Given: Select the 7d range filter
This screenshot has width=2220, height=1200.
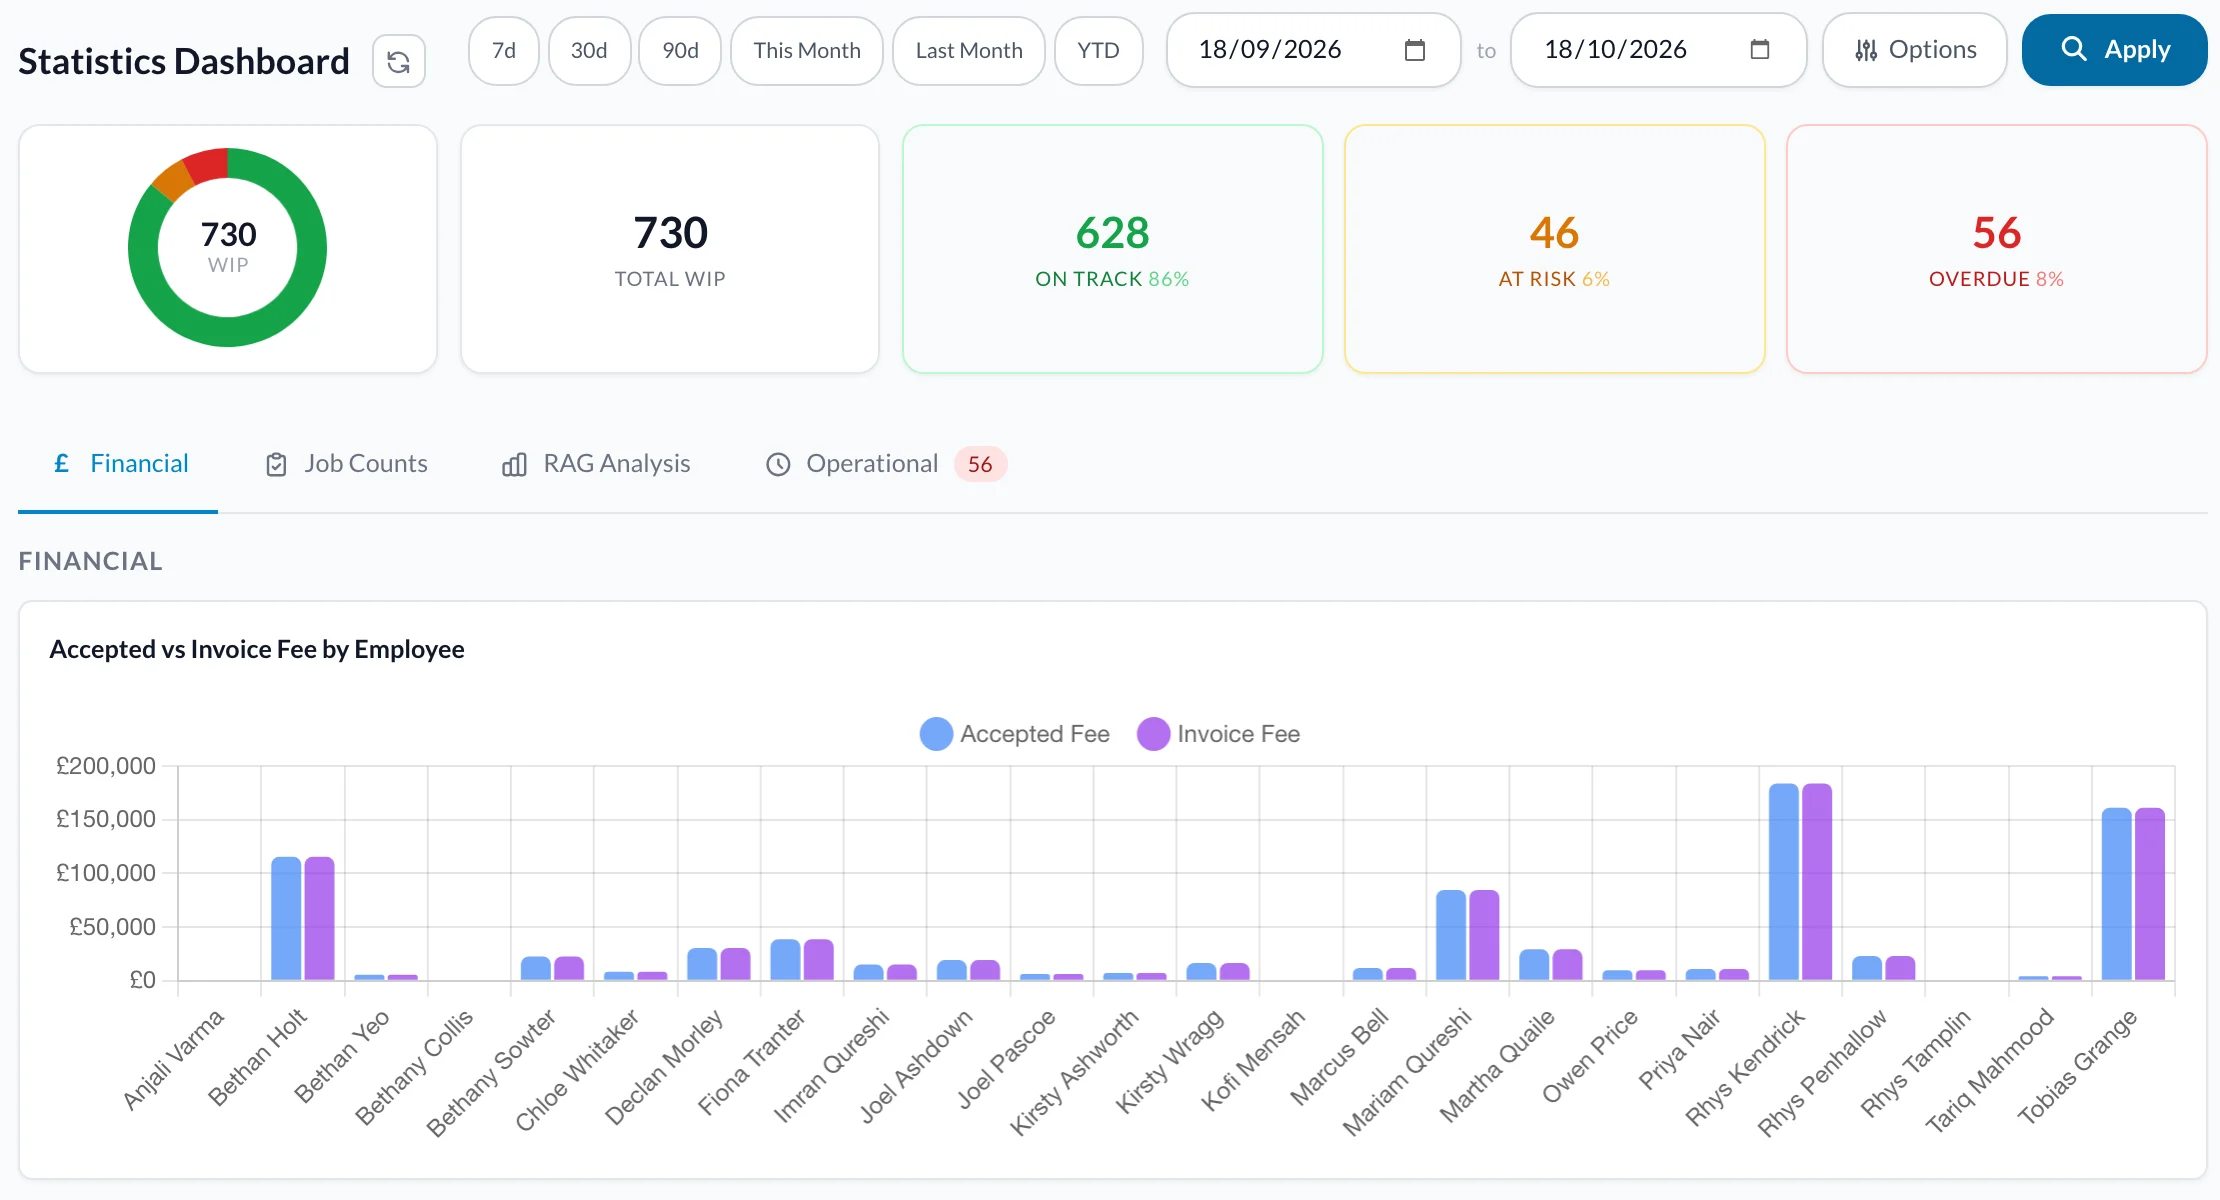Looking at the screenshot, I should pyautogui.click(x=504, y=51).
